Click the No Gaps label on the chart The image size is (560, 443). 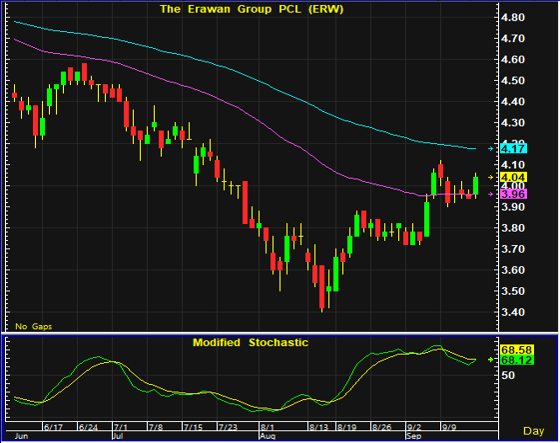pos(34,327)
